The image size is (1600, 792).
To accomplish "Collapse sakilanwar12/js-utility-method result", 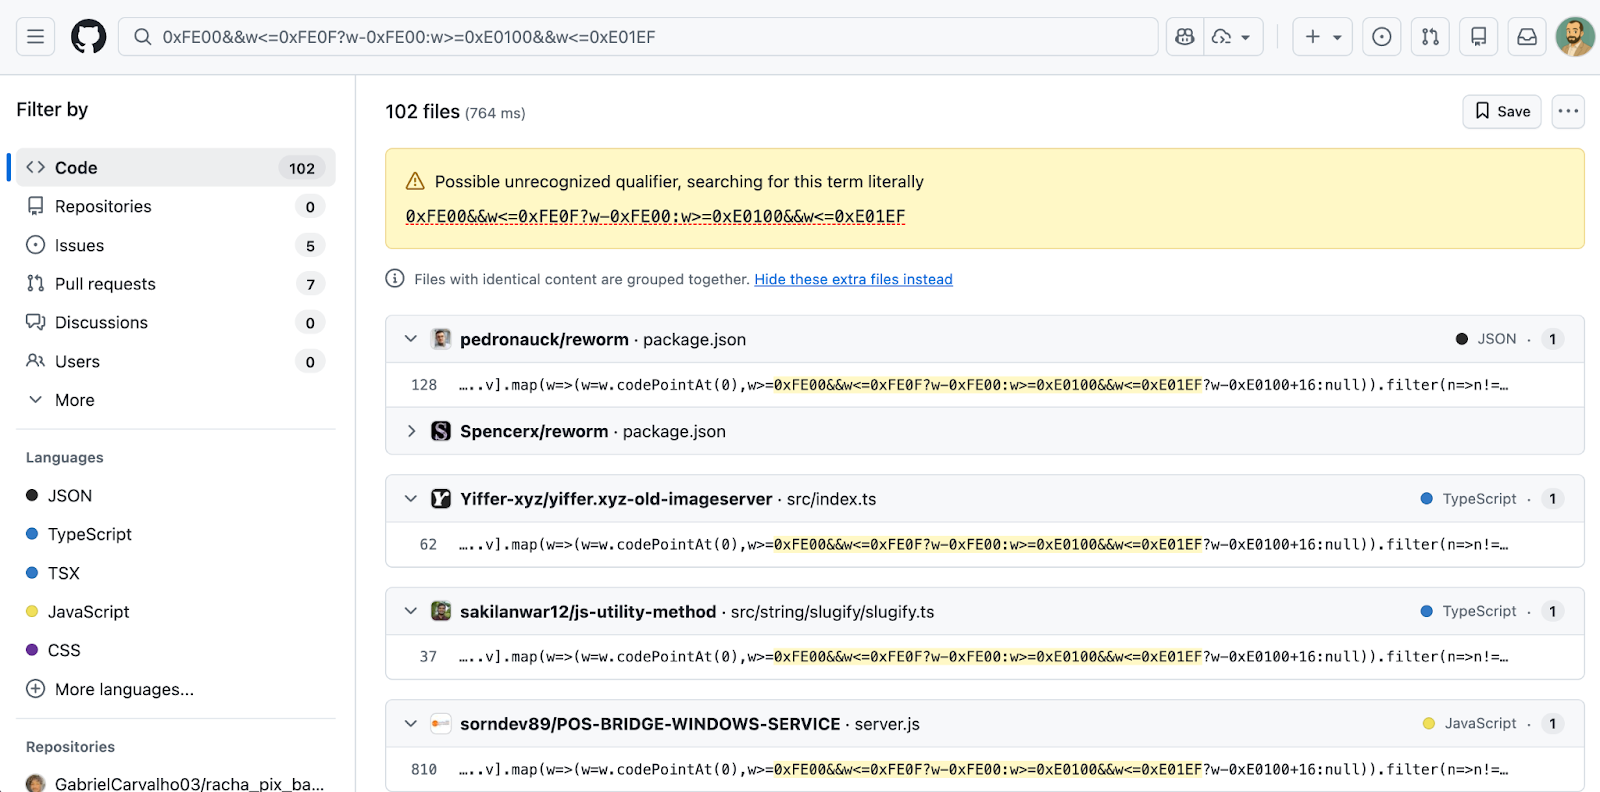I will (x=410, y=611).
